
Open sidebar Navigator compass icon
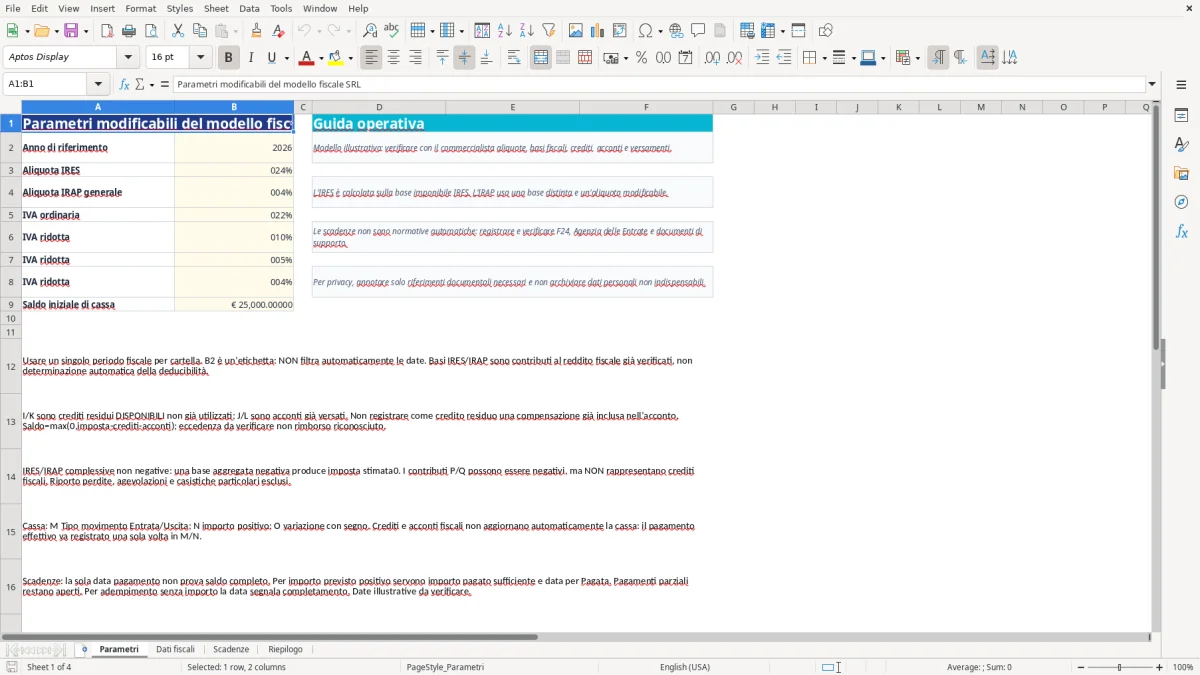tap(1181, 202)
